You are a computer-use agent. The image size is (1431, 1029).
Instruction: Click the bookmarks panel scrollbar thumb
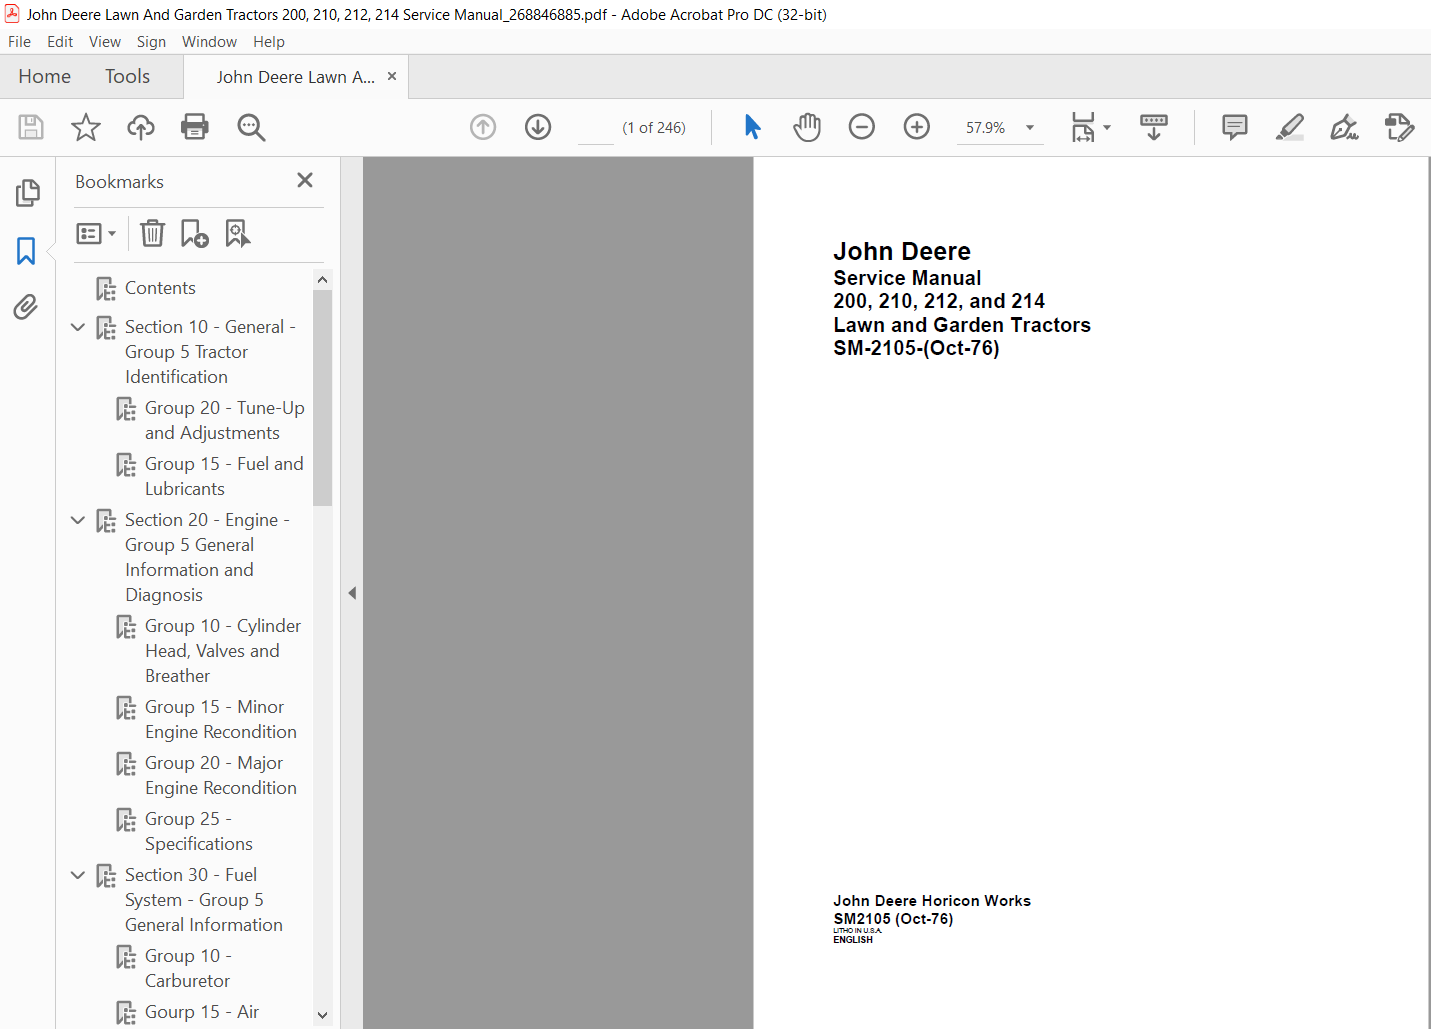click(x=322, y=398)
